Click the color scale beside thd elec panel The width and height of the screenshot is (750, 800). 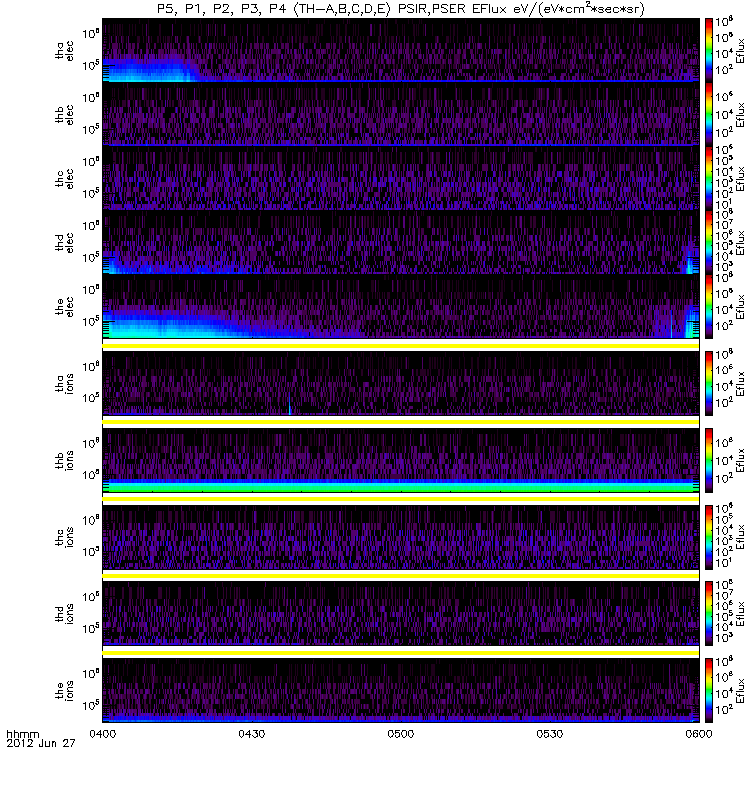709,243
